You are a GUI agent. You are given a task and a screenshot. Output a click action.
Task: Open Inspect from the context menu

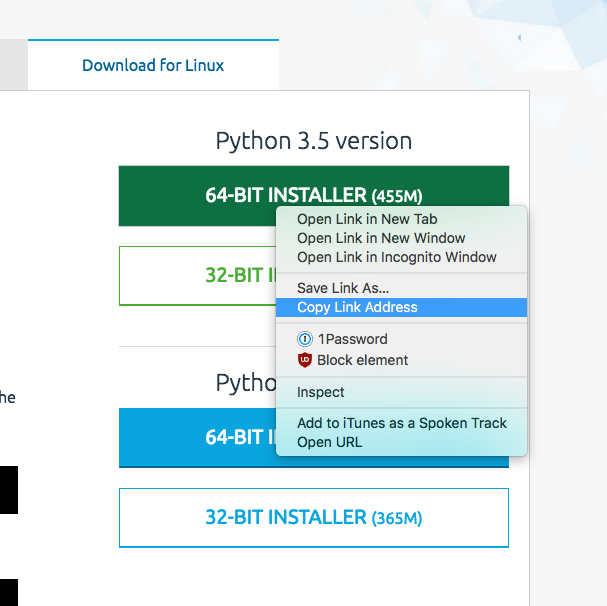(x=320, y=392)
